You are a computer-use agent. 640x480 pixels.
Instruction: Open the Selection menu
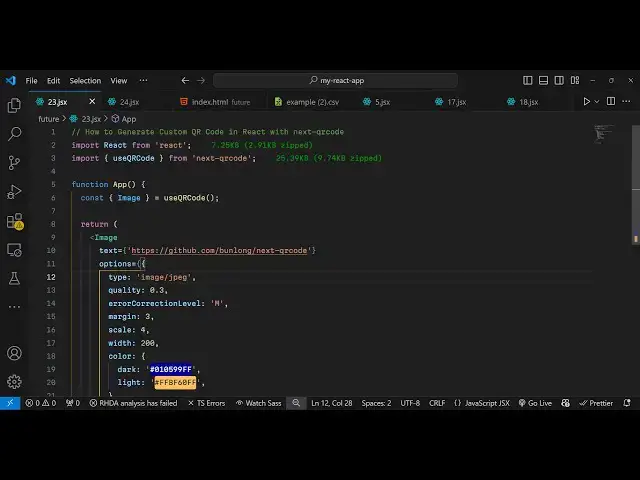85,81
